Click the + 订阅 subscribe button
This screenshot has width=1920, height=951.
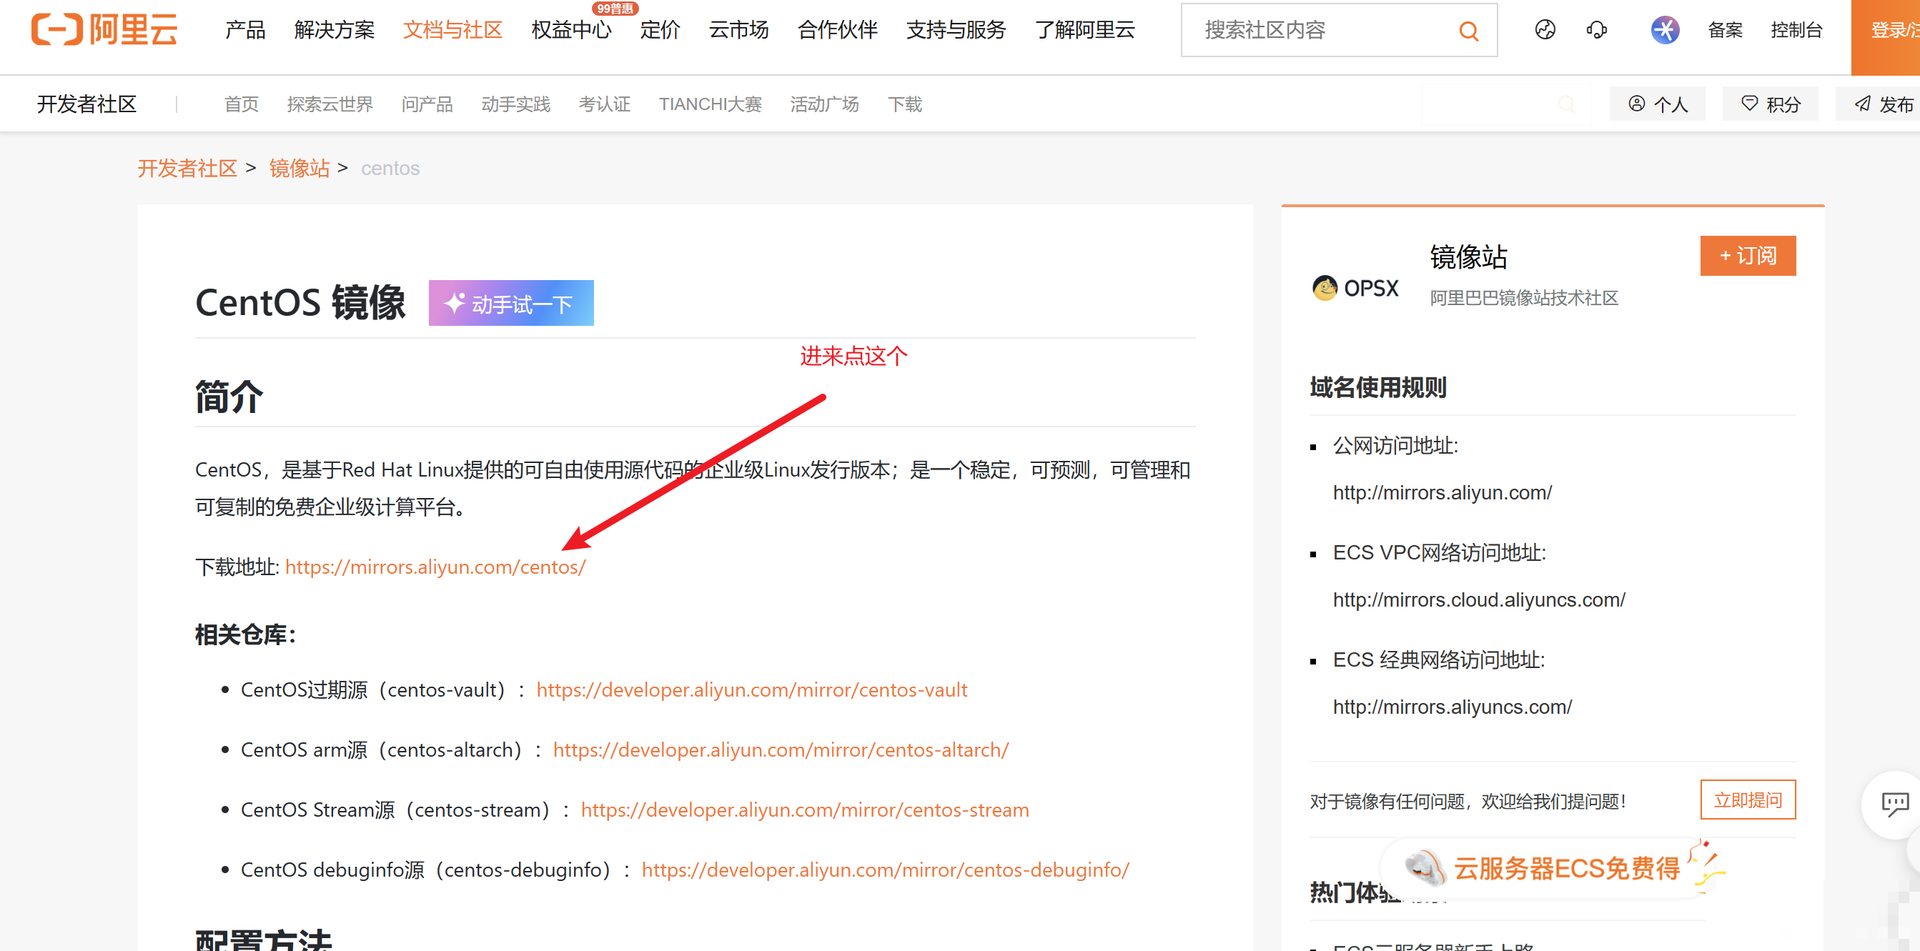1748,256
